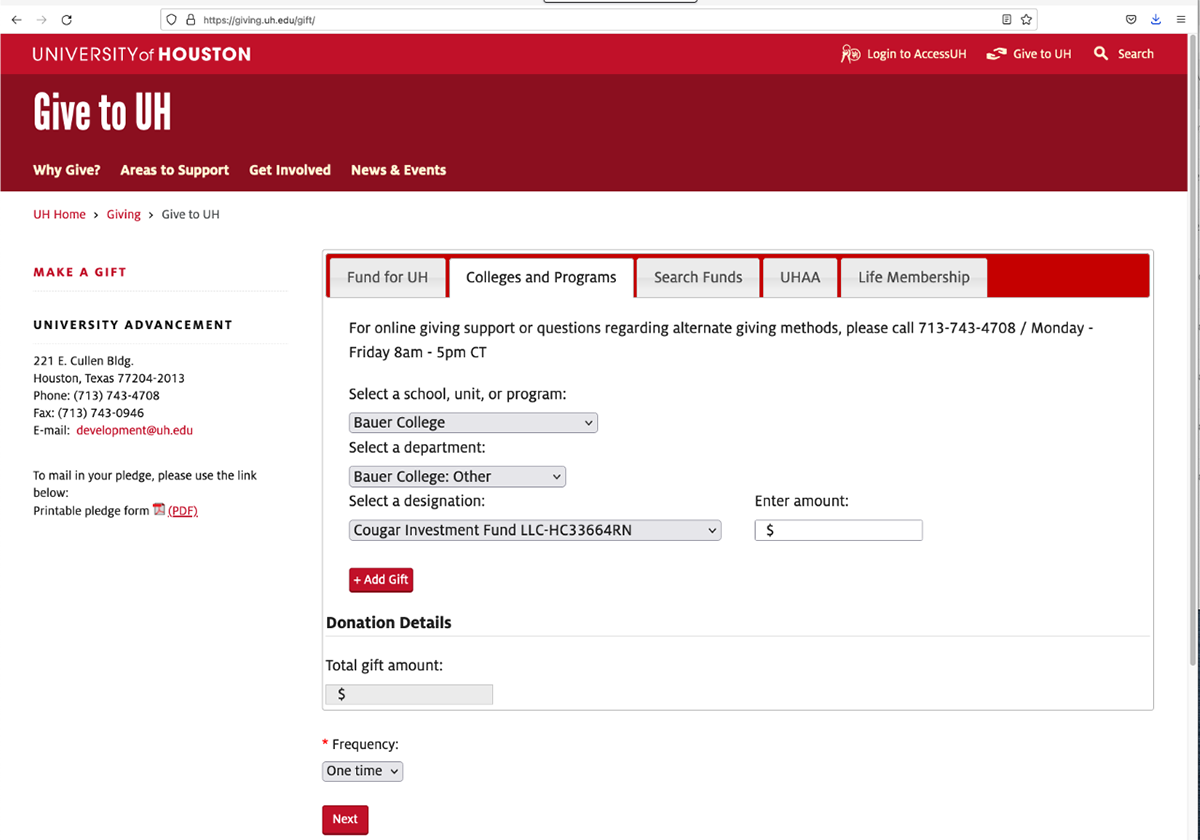1200x840 pixels.
Task: Click the Fax: (713) 743-0946 text
Action: [x=88, y=413]
